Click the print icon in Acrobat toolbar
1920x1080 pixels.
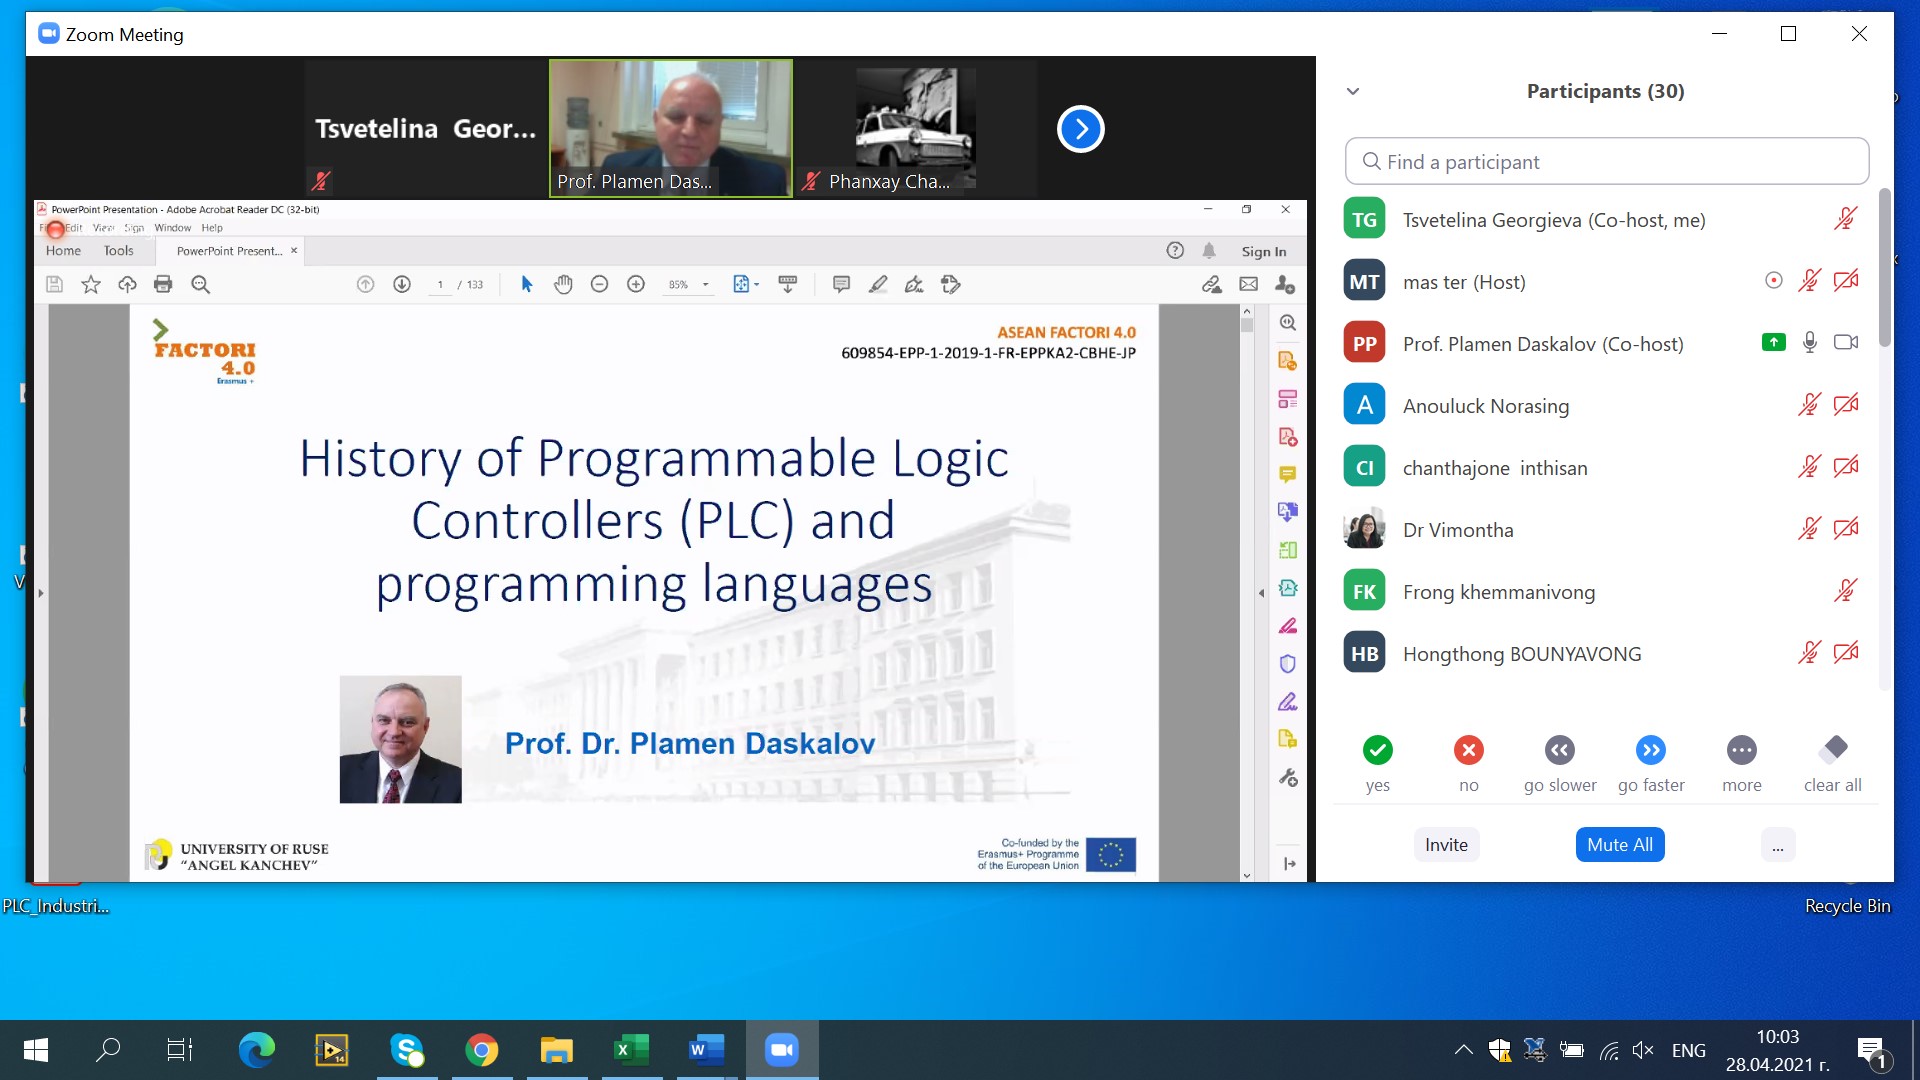(x=163, y=285)
